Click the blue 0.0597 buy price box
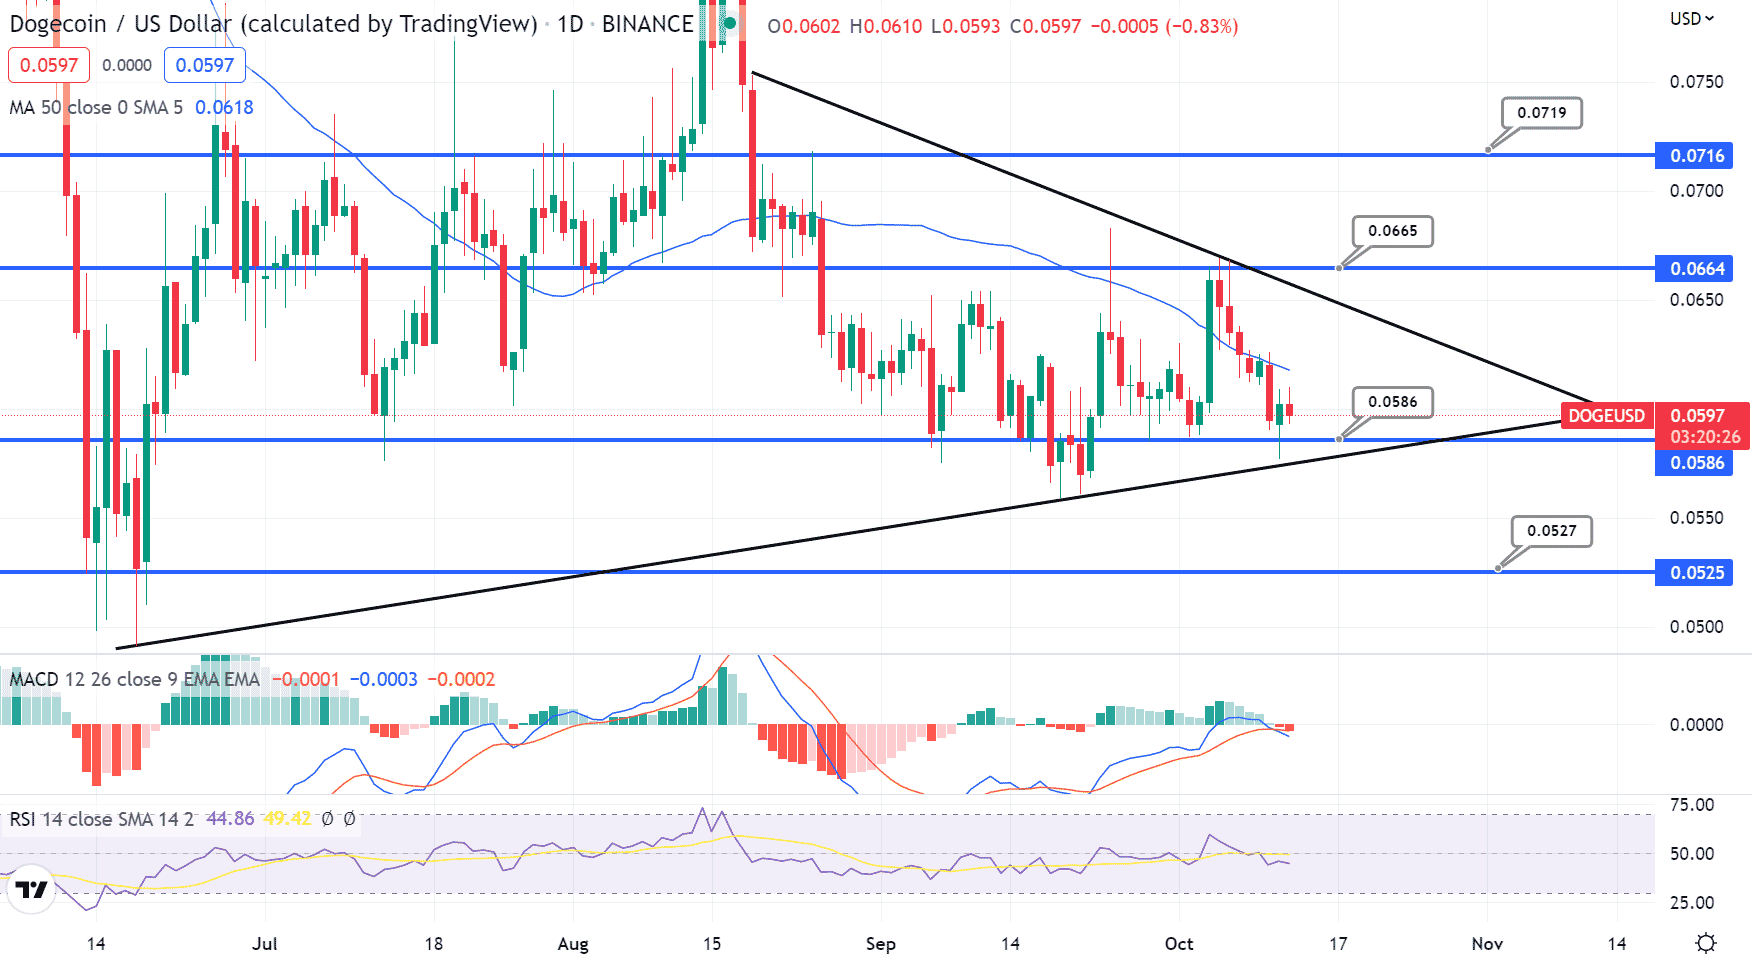 pyautogui.click(x=204, y=65)
